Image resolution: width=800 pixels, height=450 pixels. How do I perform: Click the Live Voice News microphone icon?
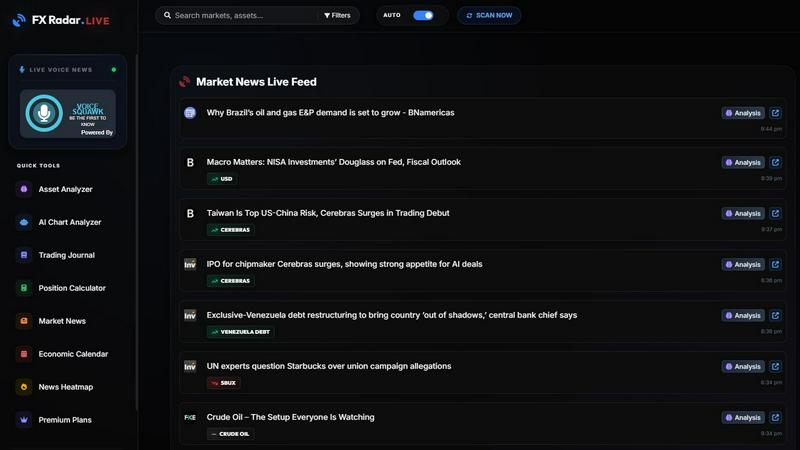coord(21,69)
